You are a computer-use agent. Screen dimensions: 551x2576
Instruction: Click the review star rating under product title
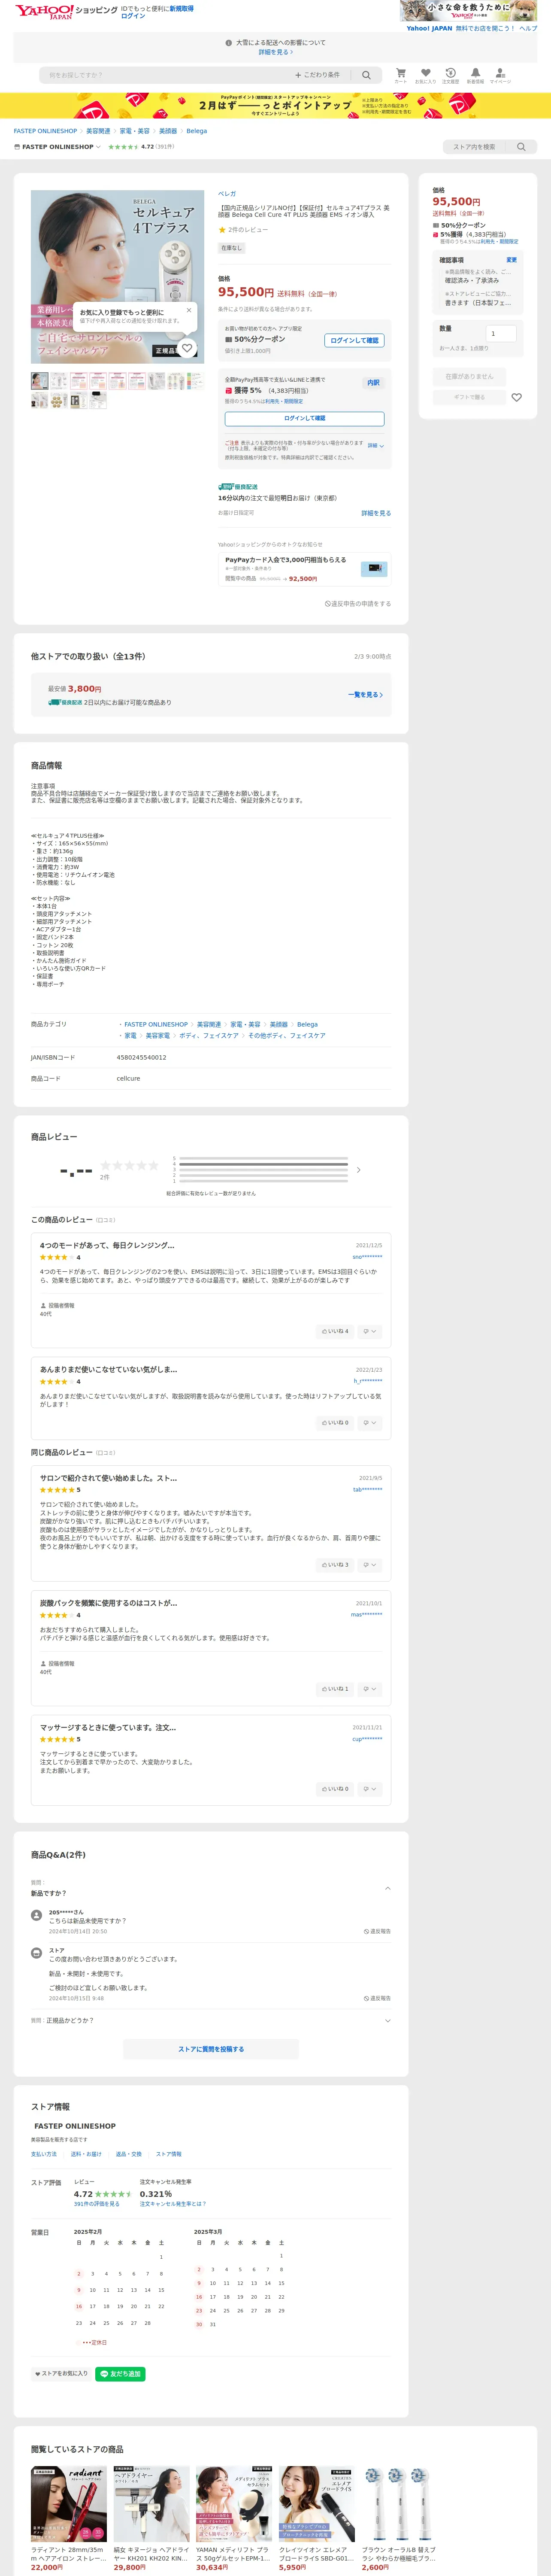click(243, 230)
